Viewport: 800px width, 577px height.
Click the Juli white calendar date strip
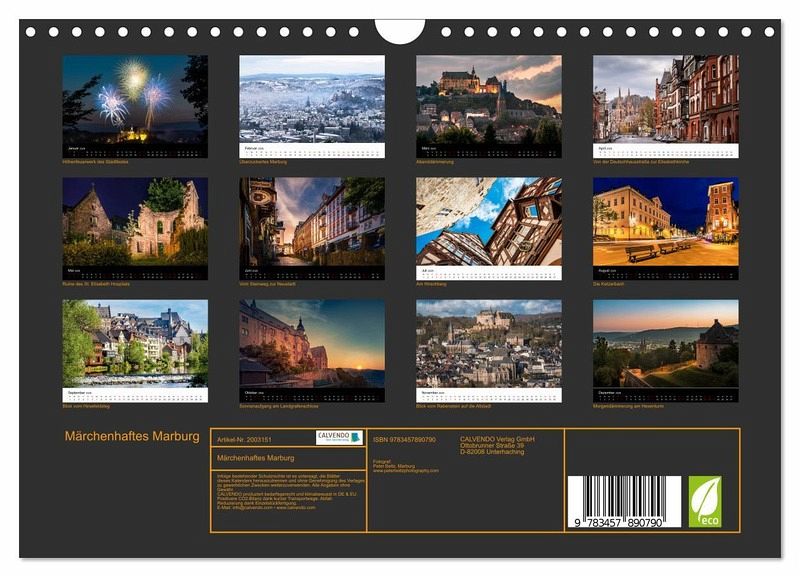point(489,273)
